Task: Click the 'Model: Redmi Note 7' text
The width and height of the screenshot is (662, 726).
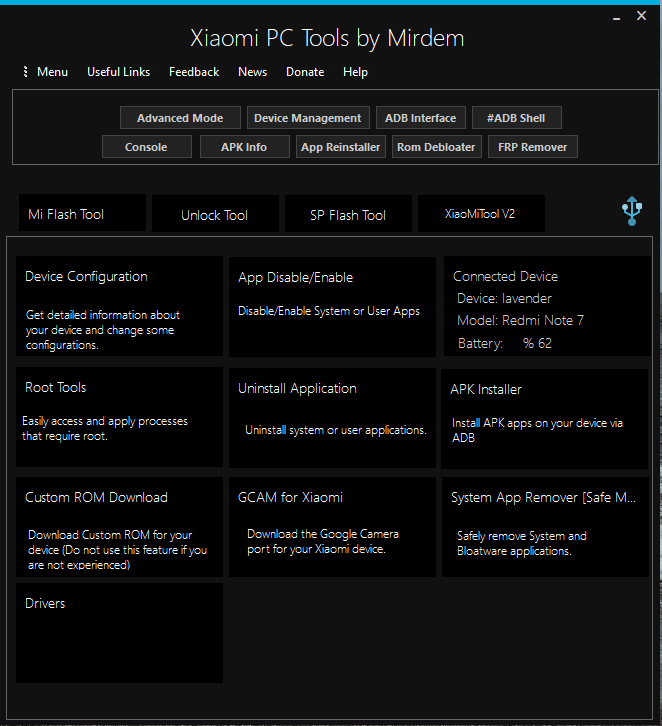Action: [x=520, y=320]
